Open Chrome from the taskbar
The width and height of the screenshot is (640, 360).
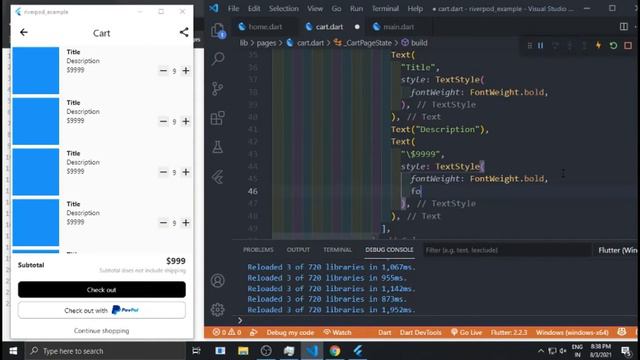[x=335, y=351]
